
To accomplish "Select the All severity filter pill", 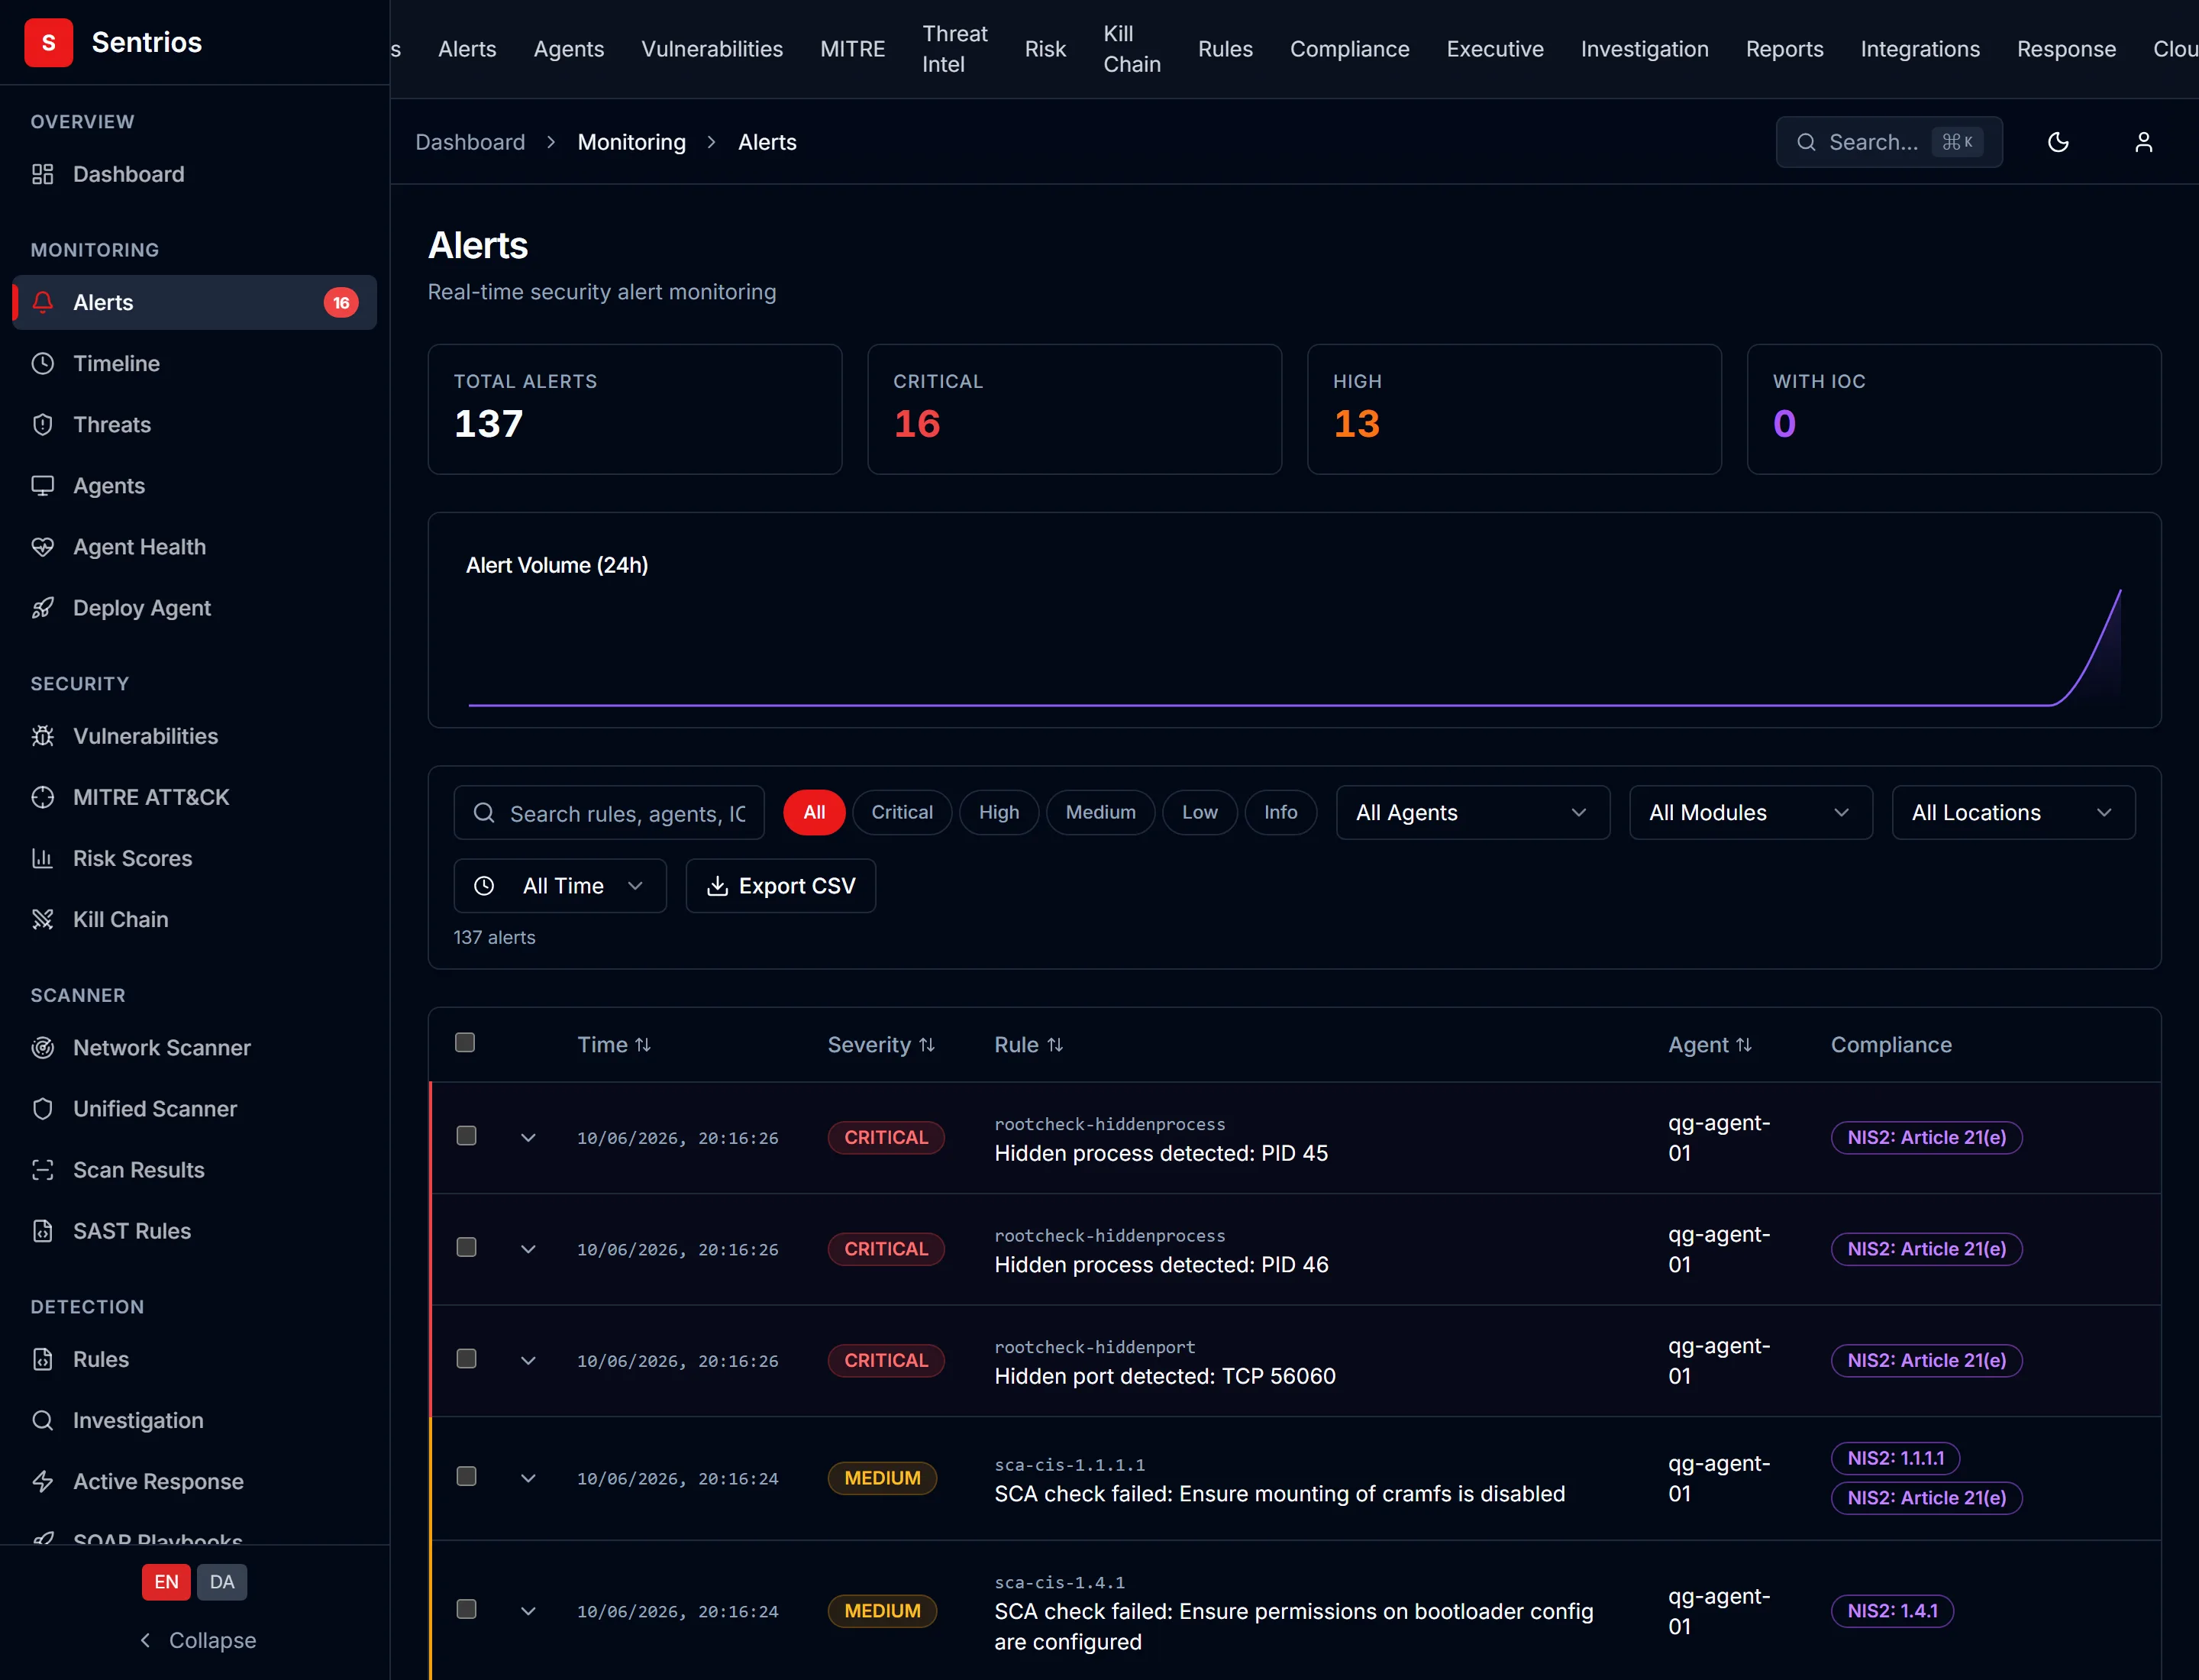I will click(x=814, y=812).
